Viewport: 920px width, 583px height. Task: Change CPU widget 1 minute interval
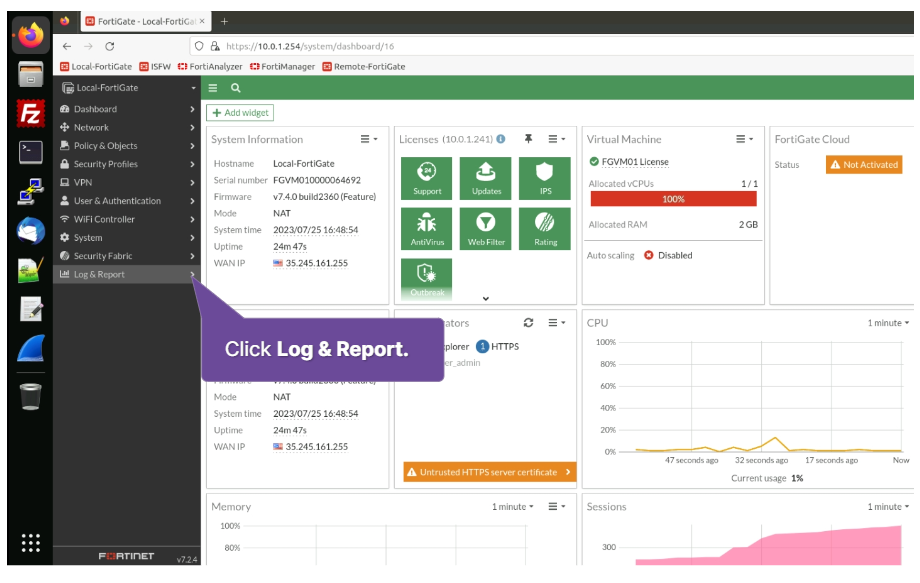tap(888, 323)
